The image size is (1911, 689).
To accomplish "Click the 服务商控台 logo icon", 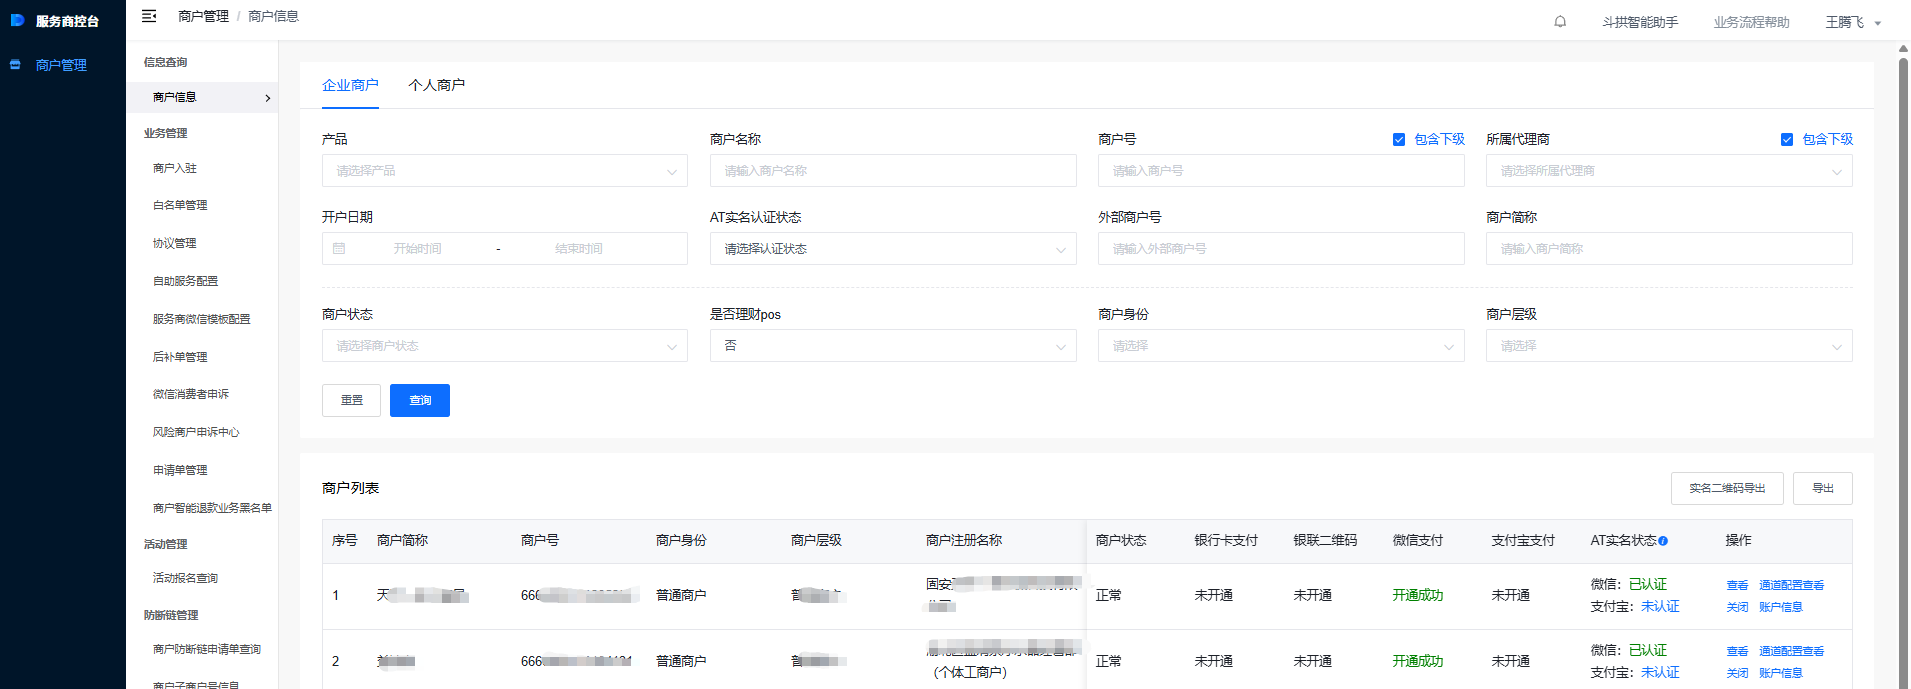I will (17, 20).
